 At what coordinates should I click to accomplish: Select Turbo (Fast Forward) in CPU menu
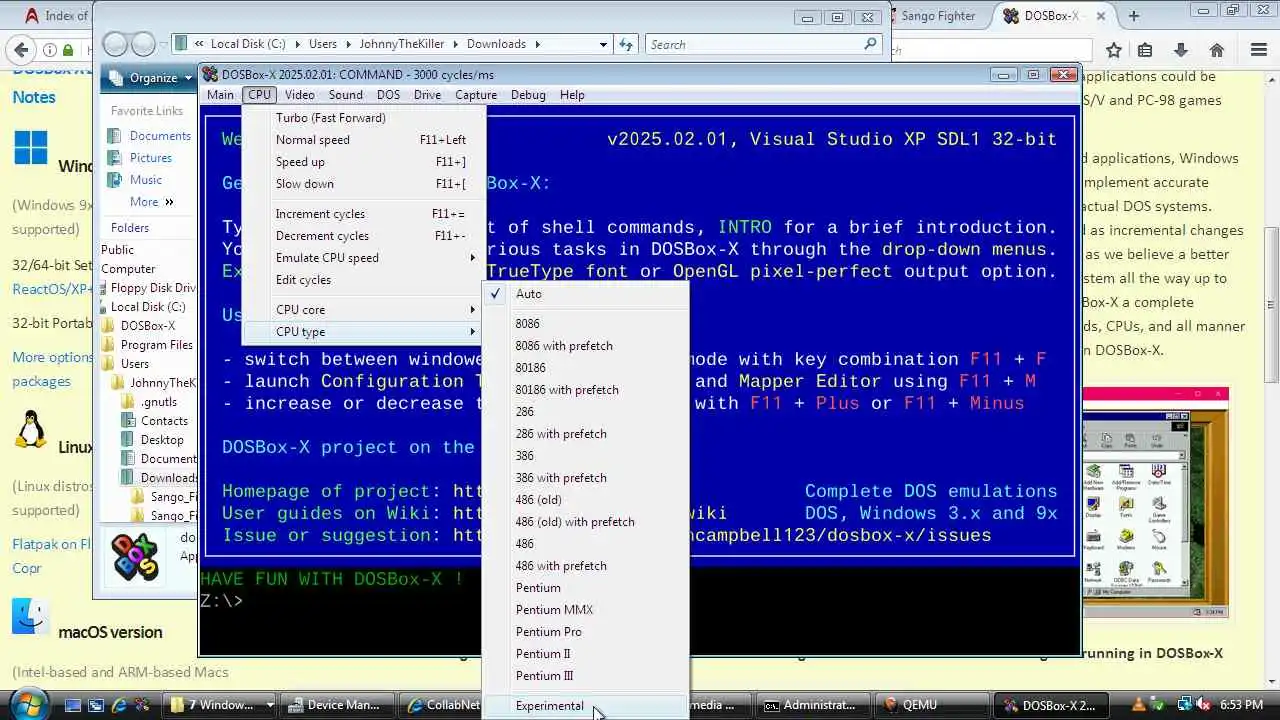click(x=366, y=118)
